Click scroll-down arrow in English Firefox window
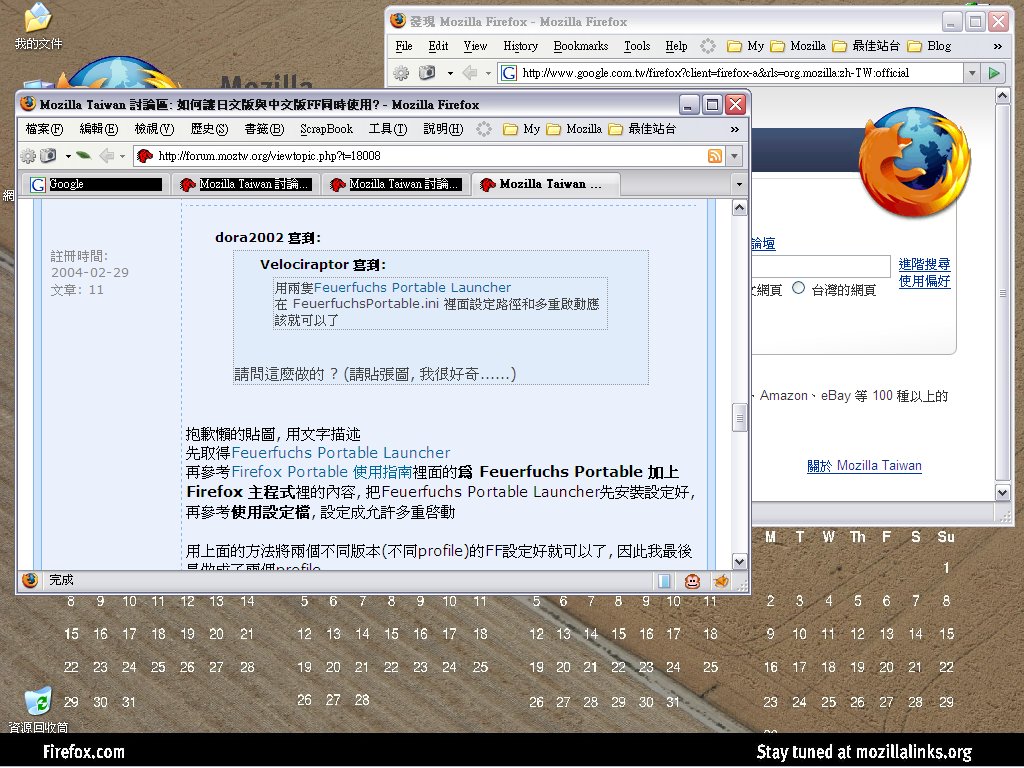 [x=1002, y=492]
